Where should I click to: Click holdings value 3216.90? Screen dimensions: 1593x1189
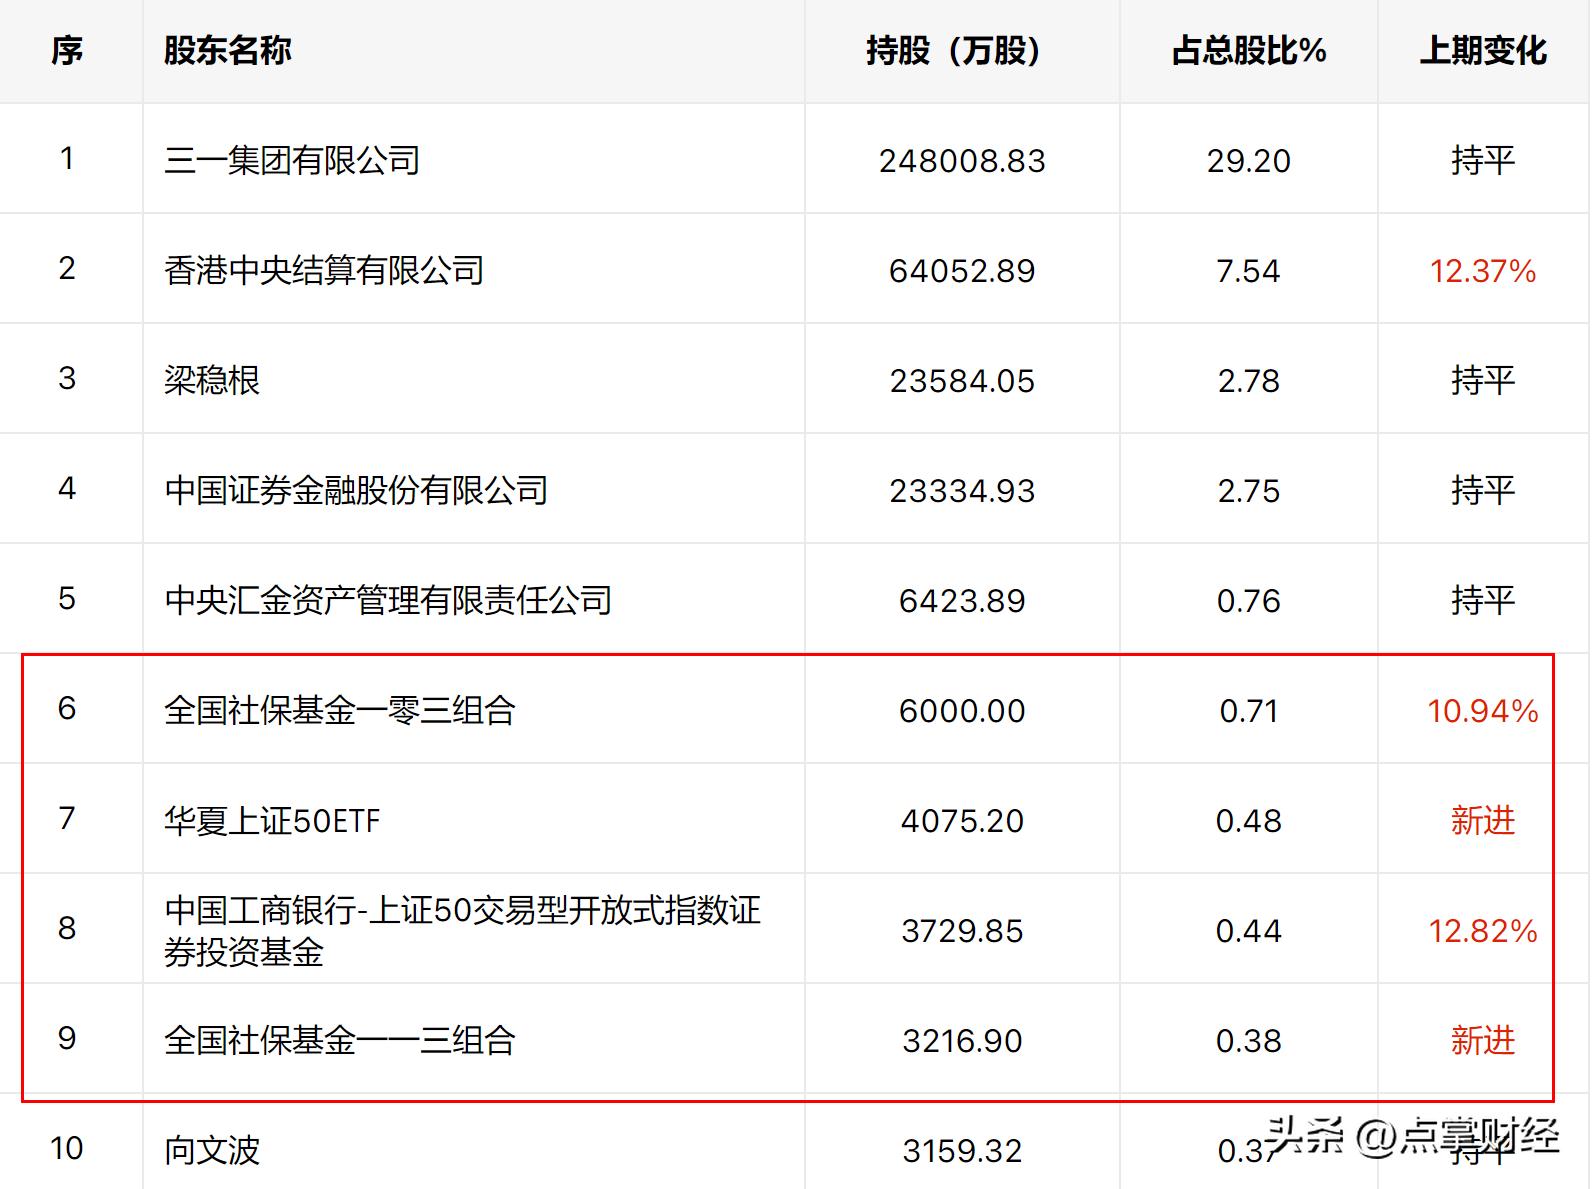click(962, 1041)
